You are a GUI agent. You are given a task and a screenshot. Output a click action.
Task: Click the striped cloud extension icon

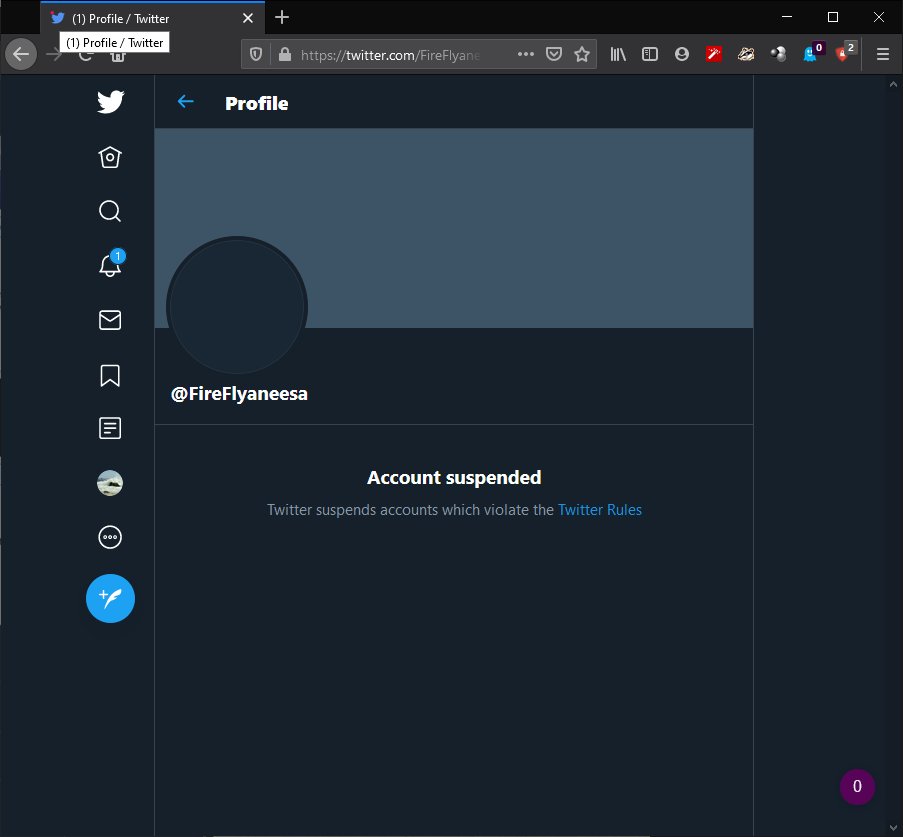pyautogui.click(x=746, y=54)
